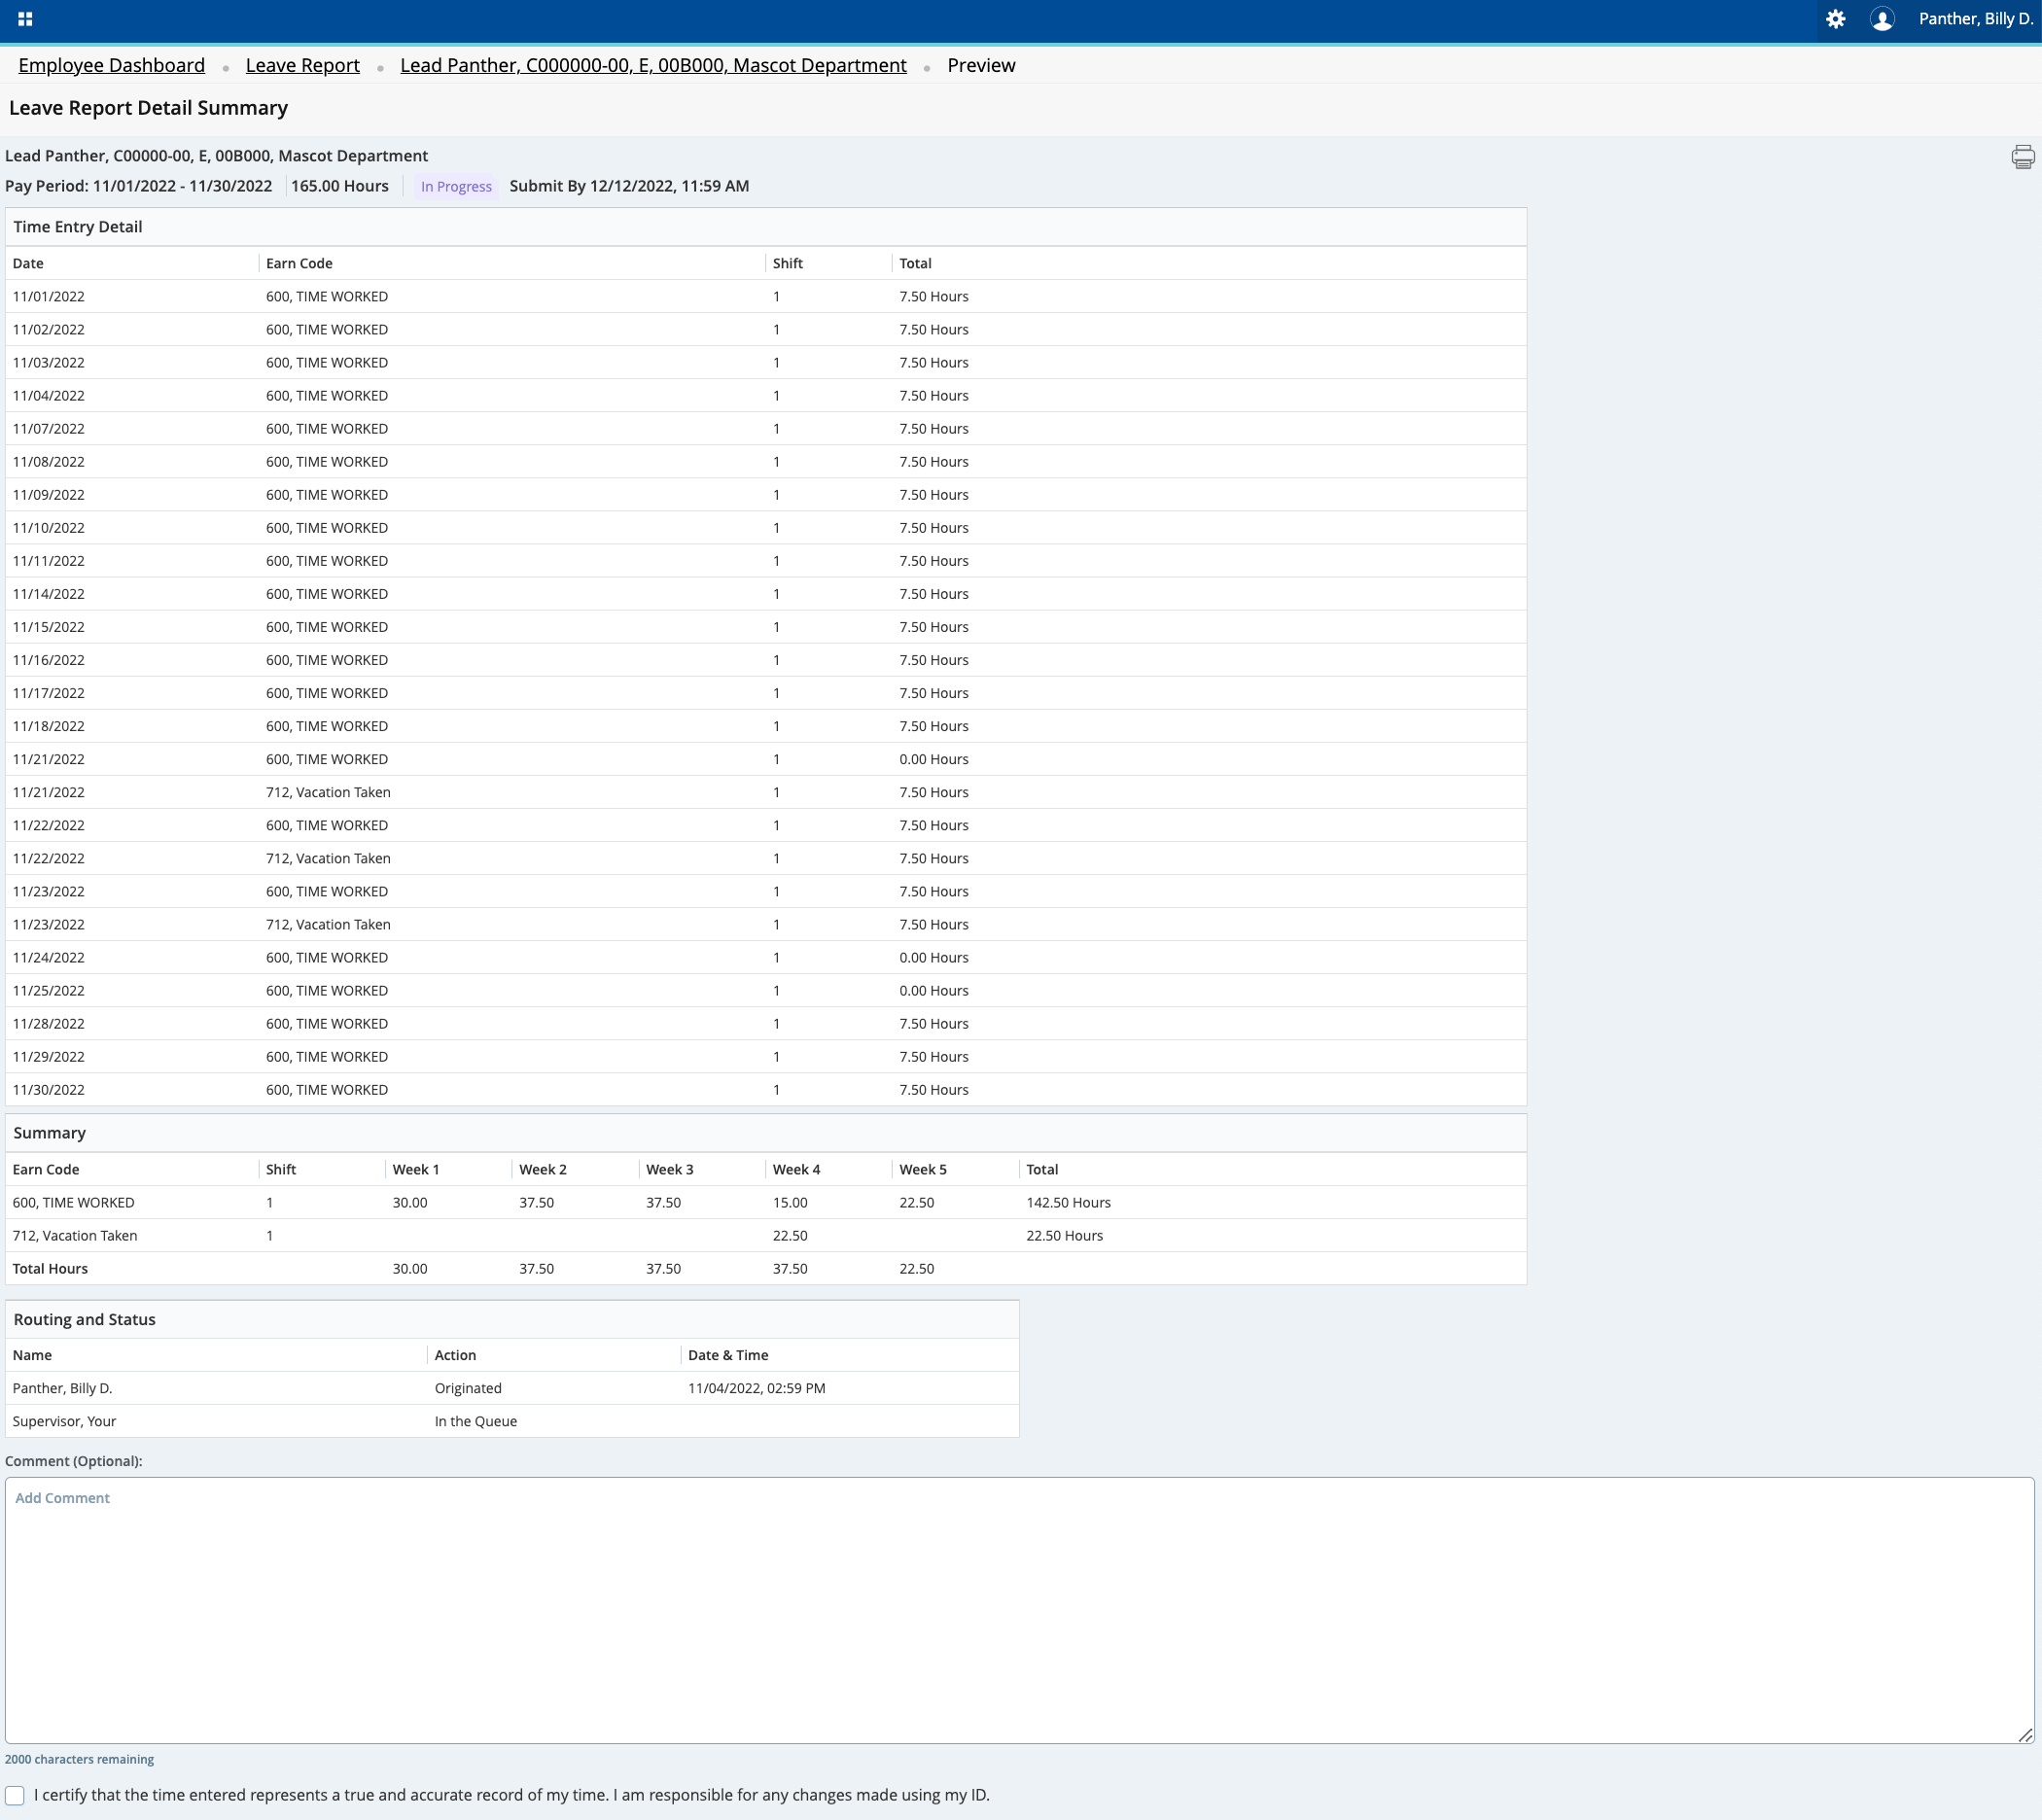This screenshot has height=1820, width=2042.
Task: Click the In Progress status badge
Action: pyautogui.click(x=456, y=187)
